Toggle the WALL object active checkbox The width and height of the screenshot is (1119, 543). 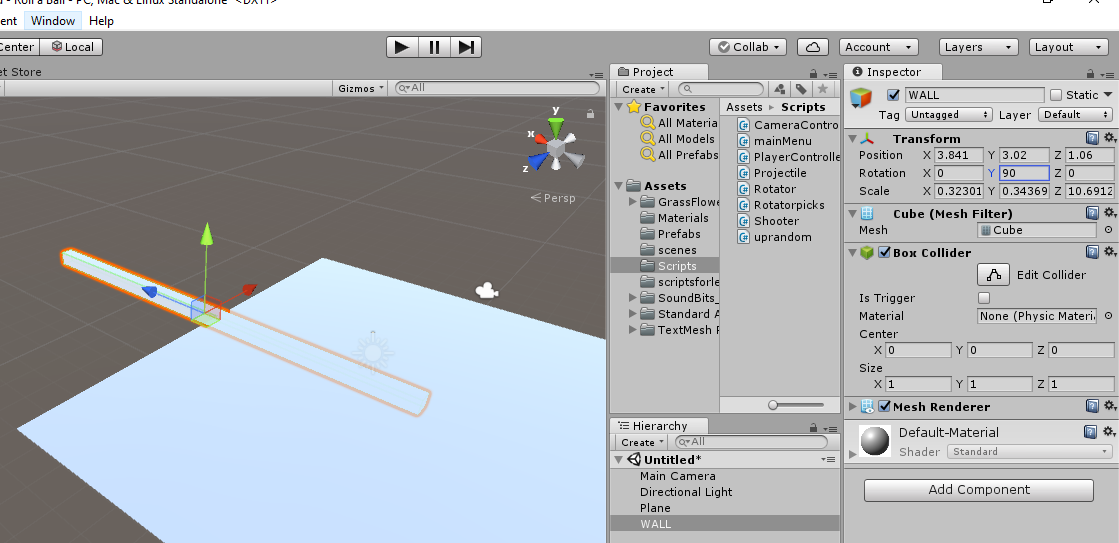point(893,95)
